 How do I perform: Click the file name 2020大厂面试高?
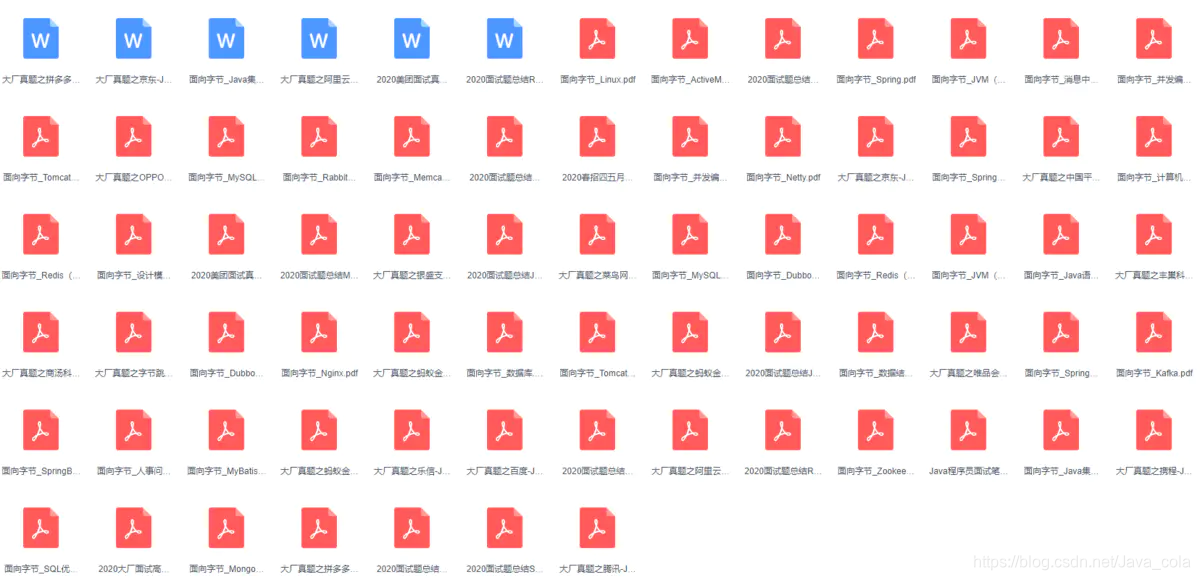tap(134, 569)
